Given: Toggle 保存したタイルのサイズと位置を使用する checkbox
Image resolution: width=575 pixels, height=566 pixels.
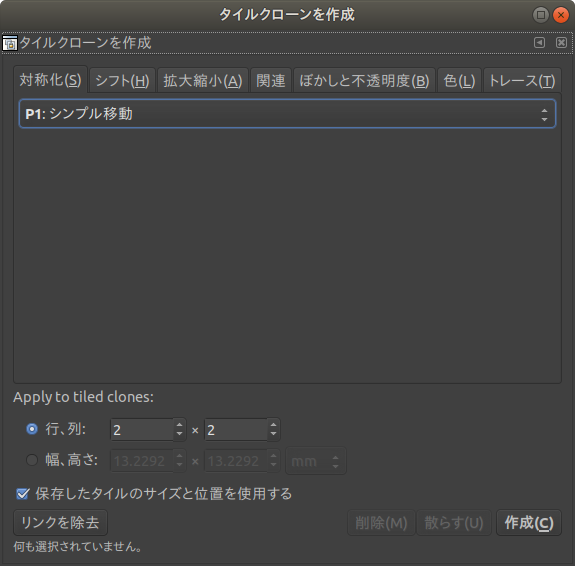Looking at the screenshot, I should [x=22, y=494].
